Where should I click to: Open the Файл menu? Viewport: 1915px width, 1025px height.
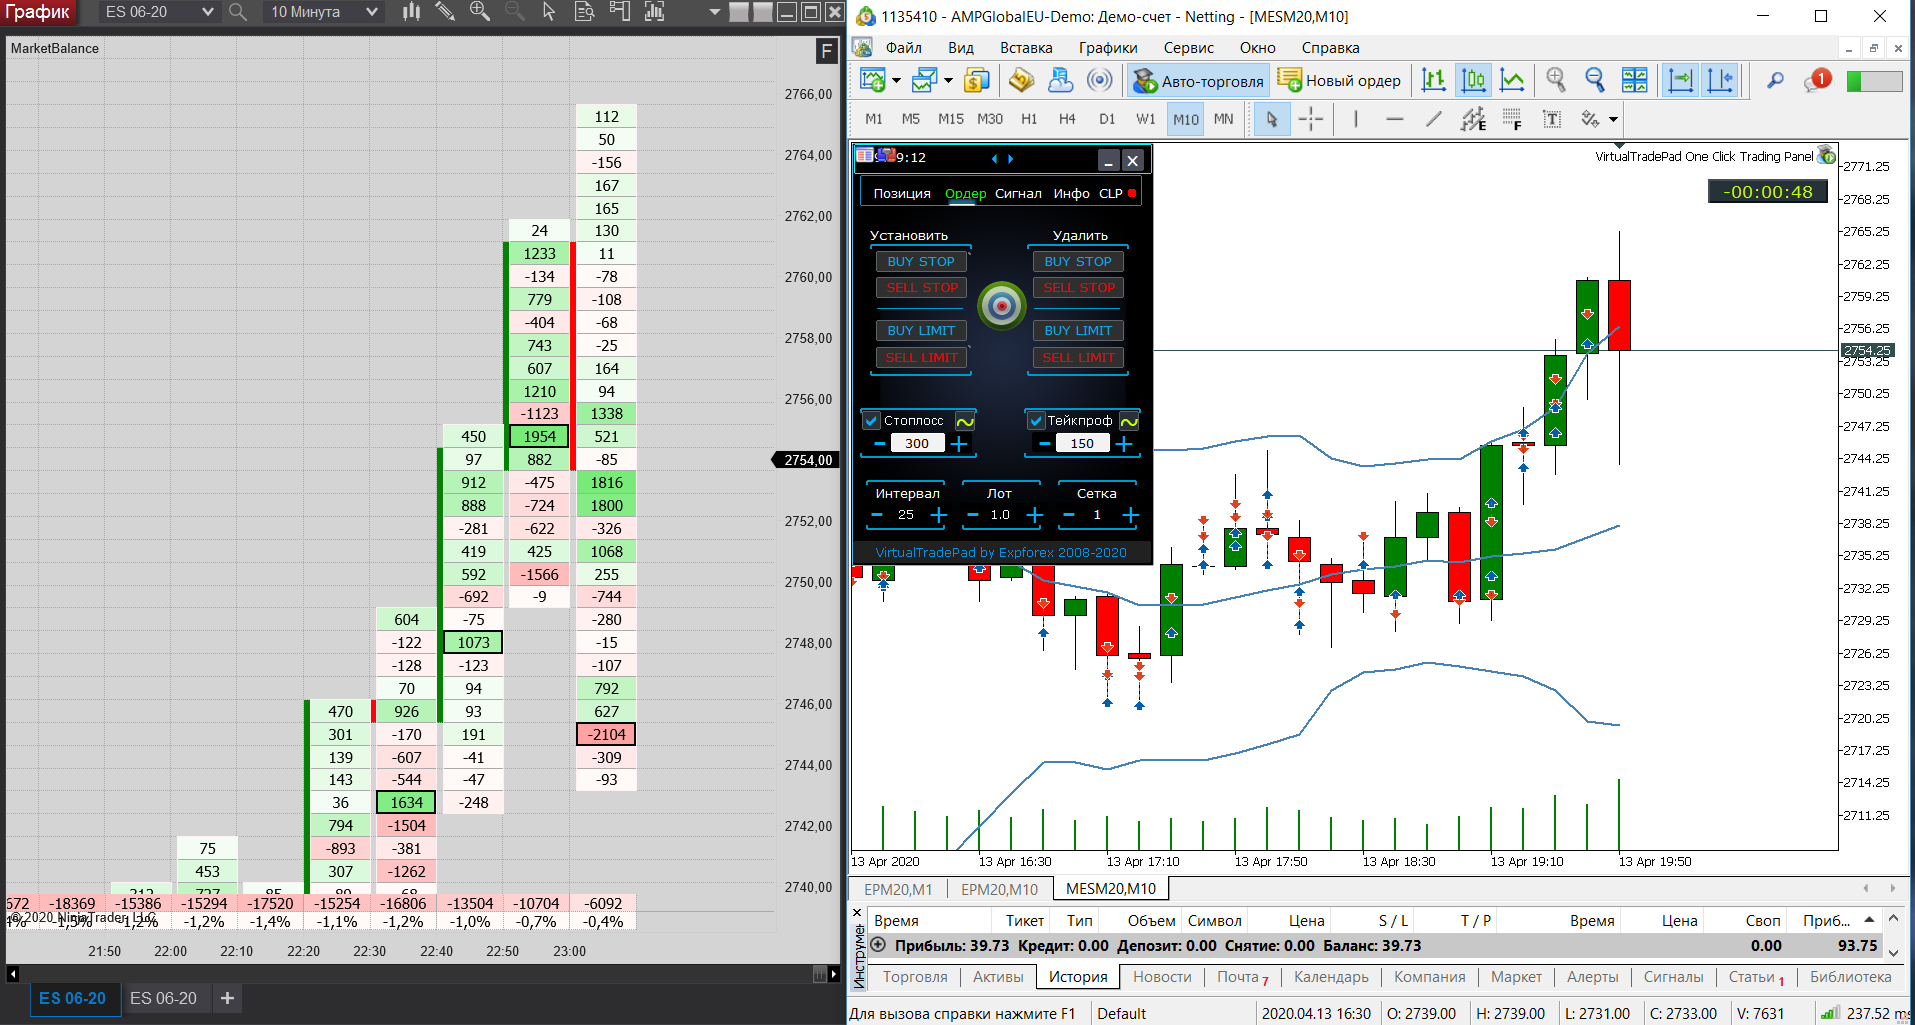(903, 48)
